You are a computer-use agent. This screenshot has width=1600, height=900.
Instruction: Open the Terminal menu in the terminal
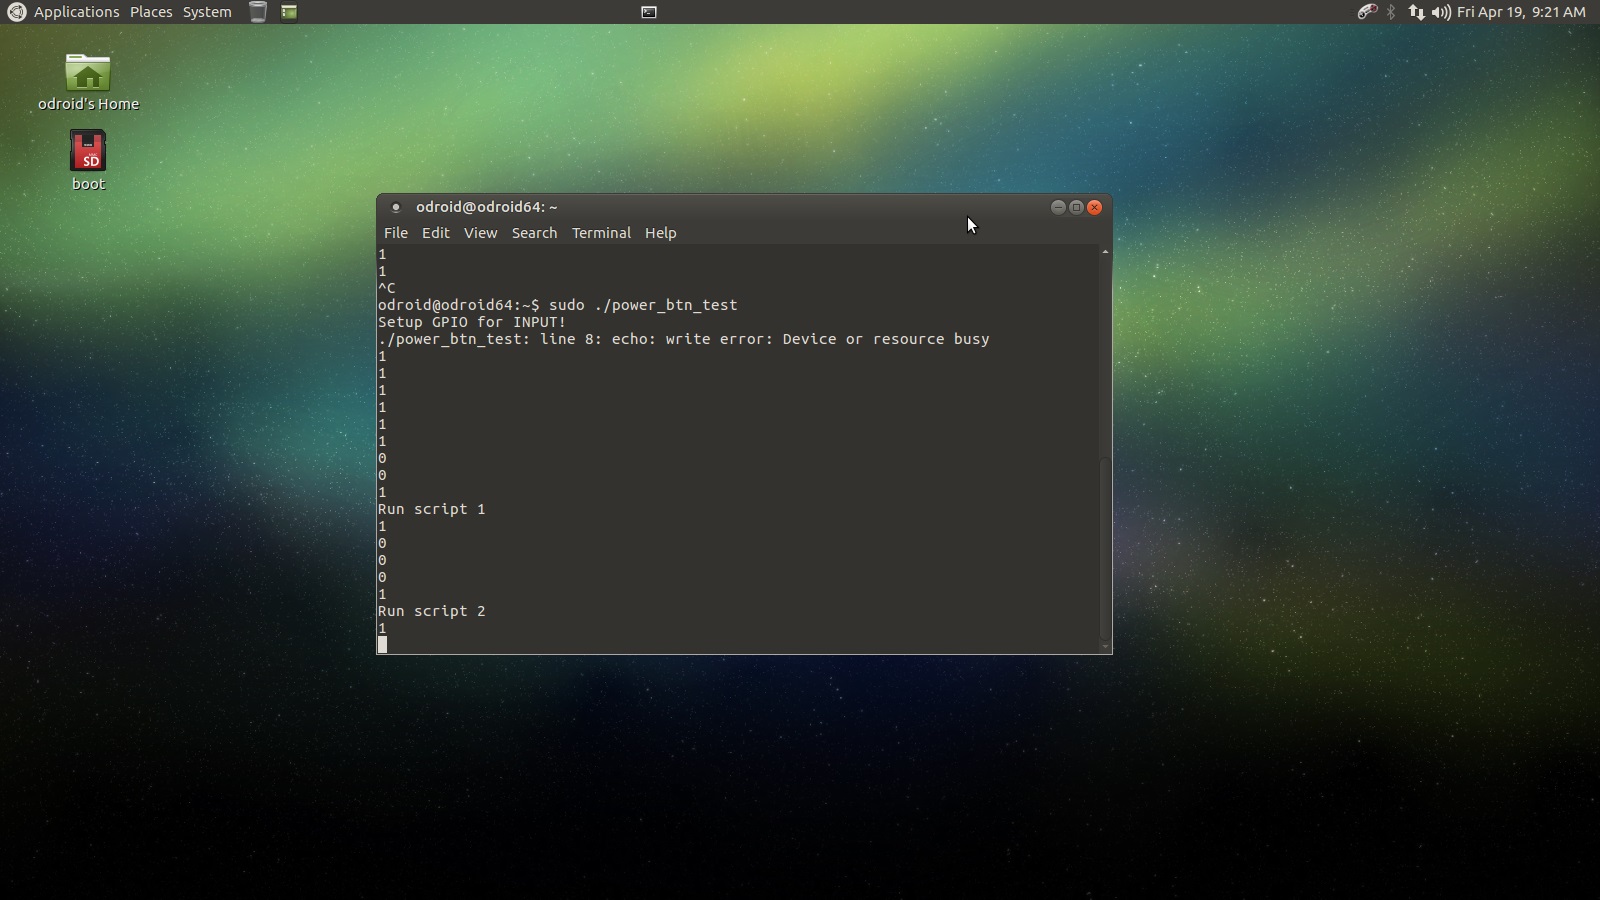(x=600, y=233)
